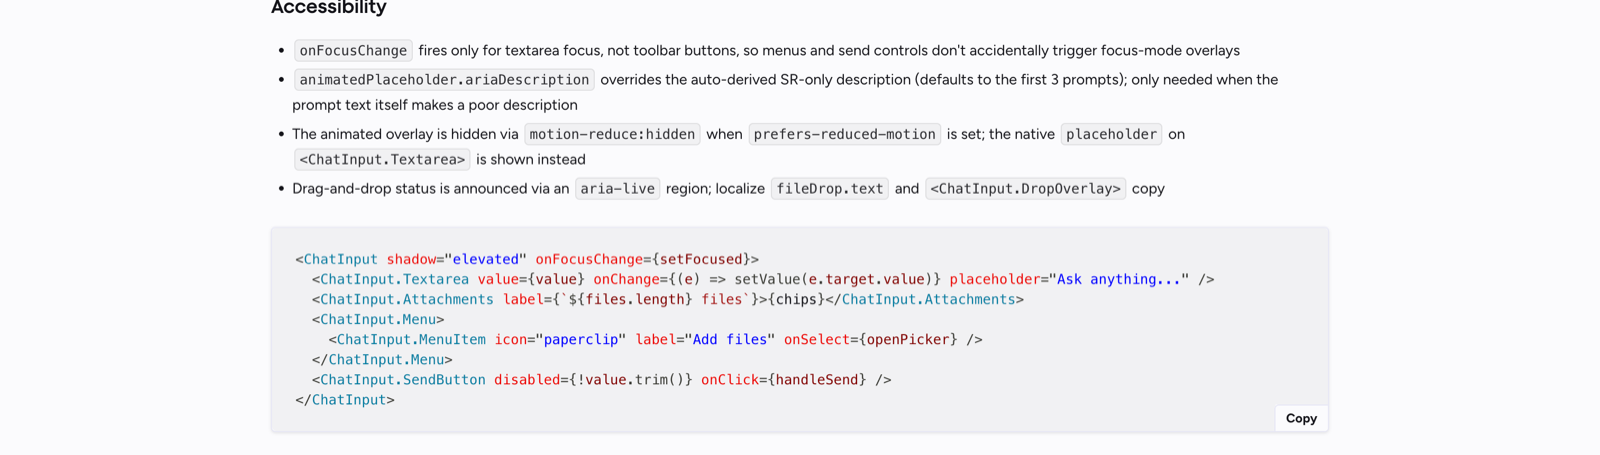Click the <ChatInput.Textarea> inline code tag
Image resolution: width=1600 pixels, height=455 pixels.
[x=382, y=159]
